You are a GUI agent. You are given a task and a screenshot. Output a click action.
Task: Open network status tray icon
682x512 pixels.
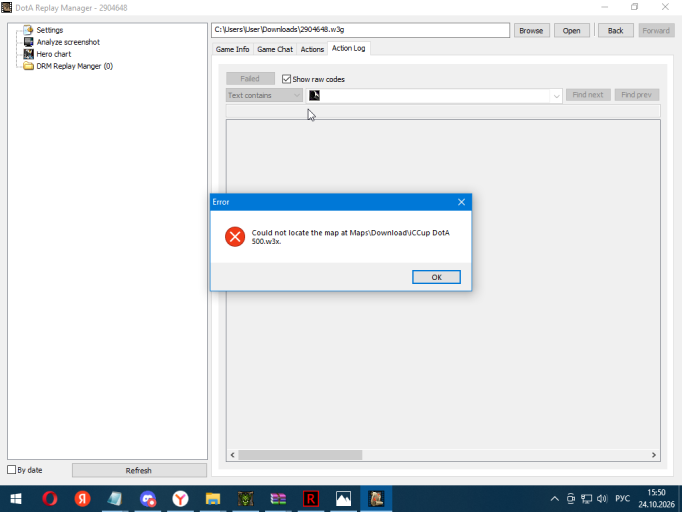587,499
